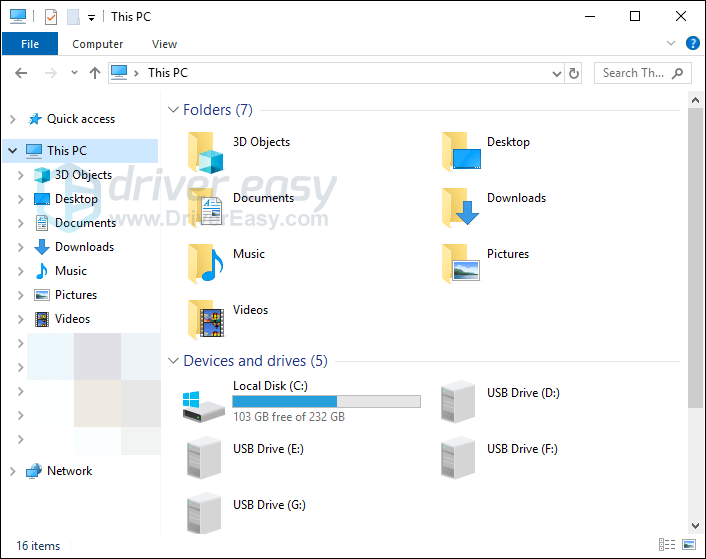This screenshot has height=559, width=706.
Task: Open the address bar history dropdown
Action: tap(557, 73)
